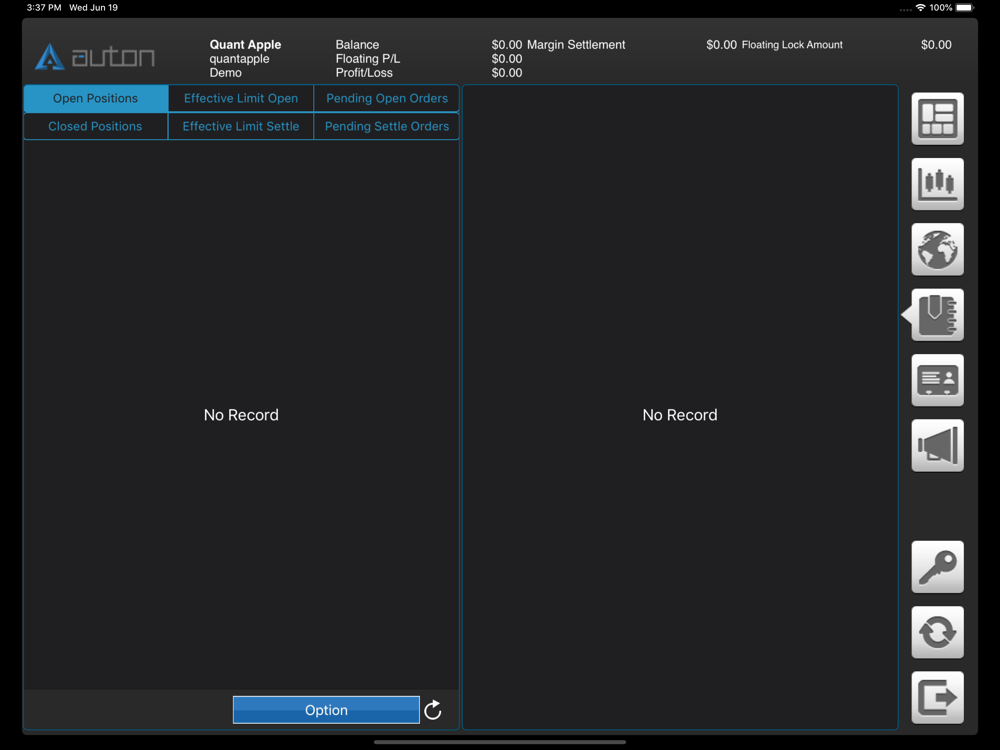Image resolution: width=1000 pixels, height=750 pixels.
Task: Open the account ID card icon
Action: (x=937, y=380)
